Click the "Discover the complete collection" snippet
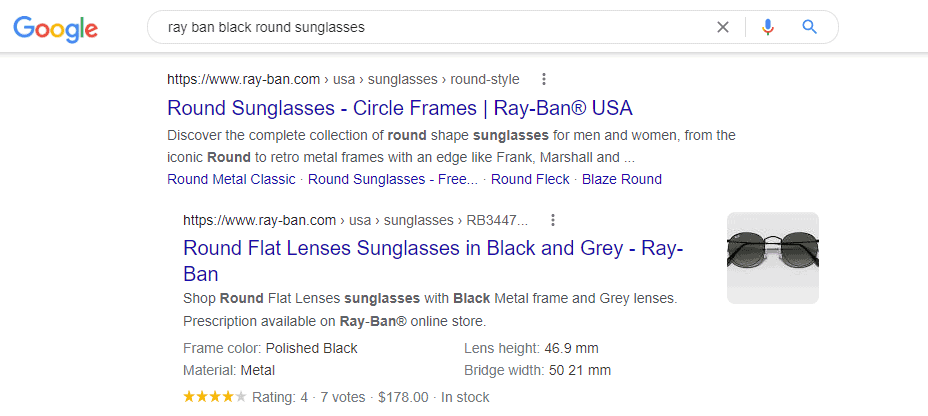 451,147
